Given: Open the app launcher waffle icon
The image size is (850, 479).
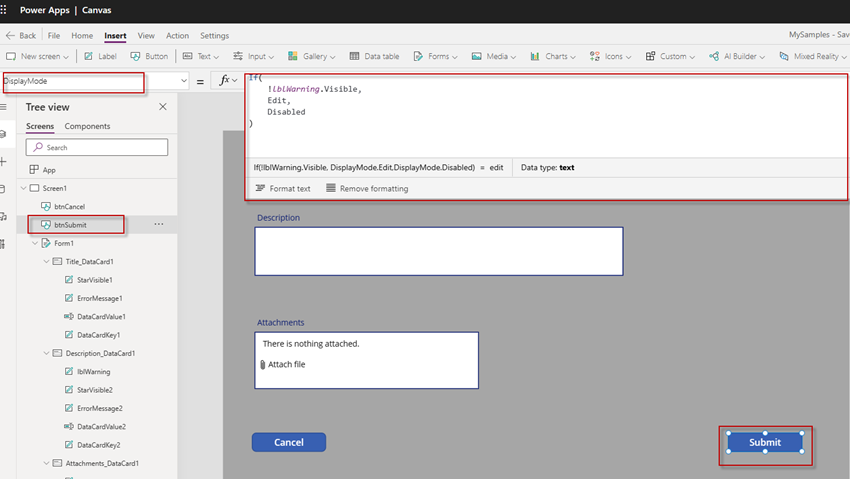Looking at the screenshot, I should point(4,10).
